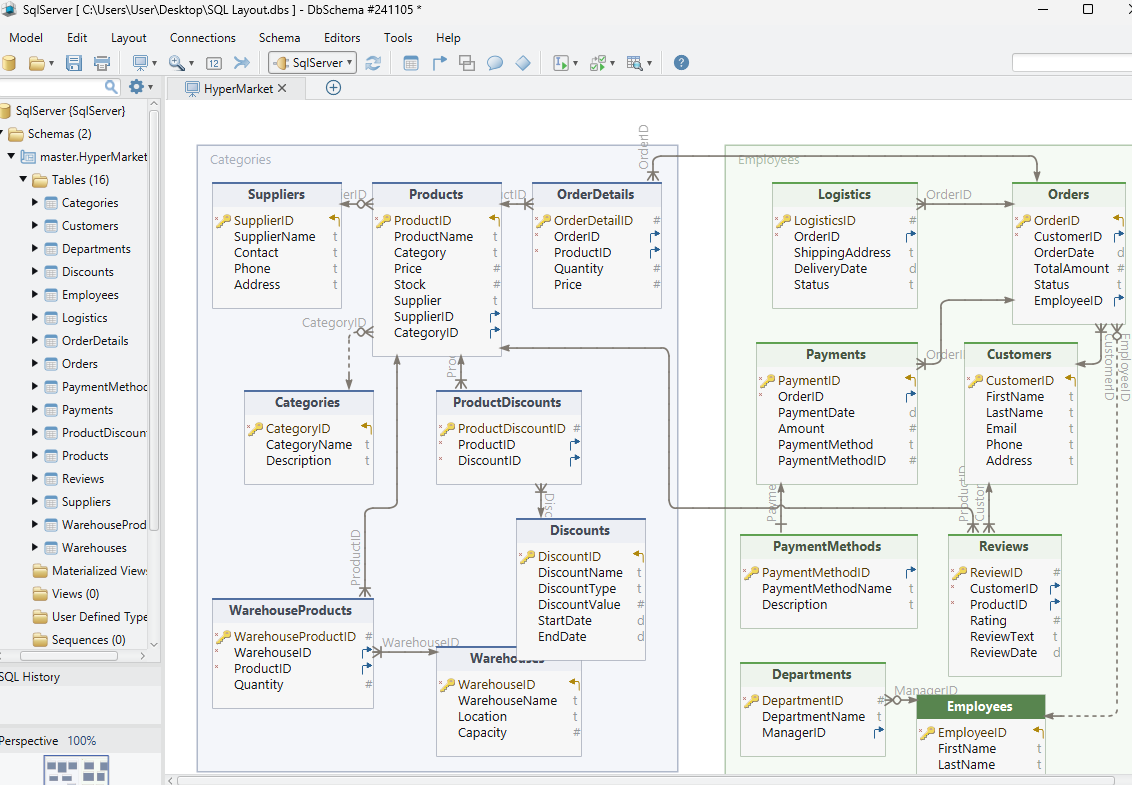The width and height of the screenshot is (1132, 785).
Task: Click the callout speech bubble icon
Action: (x=495, y=63)
